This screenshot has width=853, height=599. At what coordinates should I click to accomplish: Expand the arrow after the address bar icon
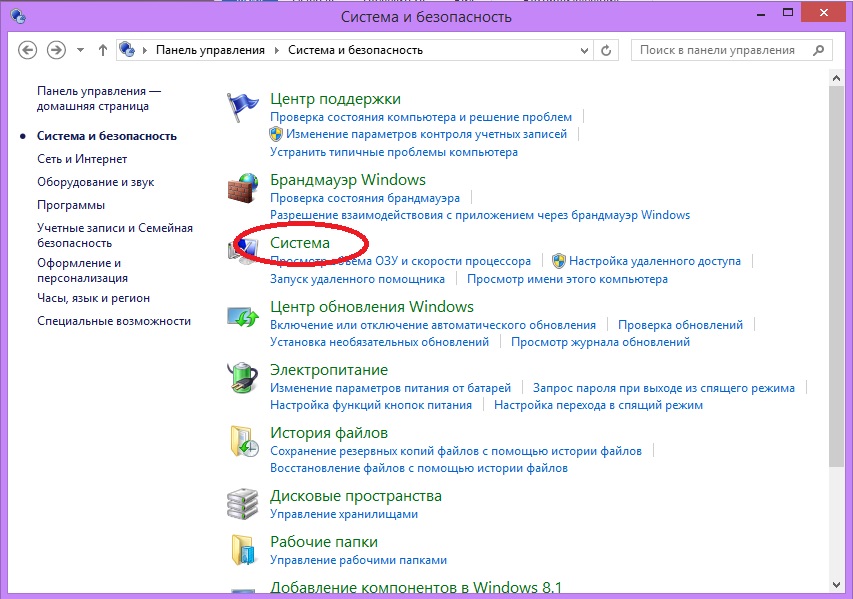point(145,51)
